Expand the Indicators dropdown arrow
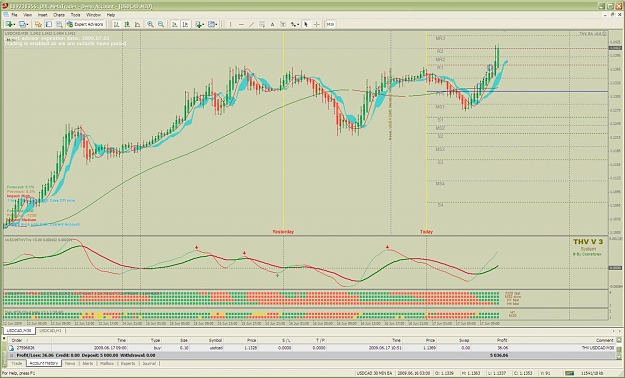 click(x=203, y=25)
